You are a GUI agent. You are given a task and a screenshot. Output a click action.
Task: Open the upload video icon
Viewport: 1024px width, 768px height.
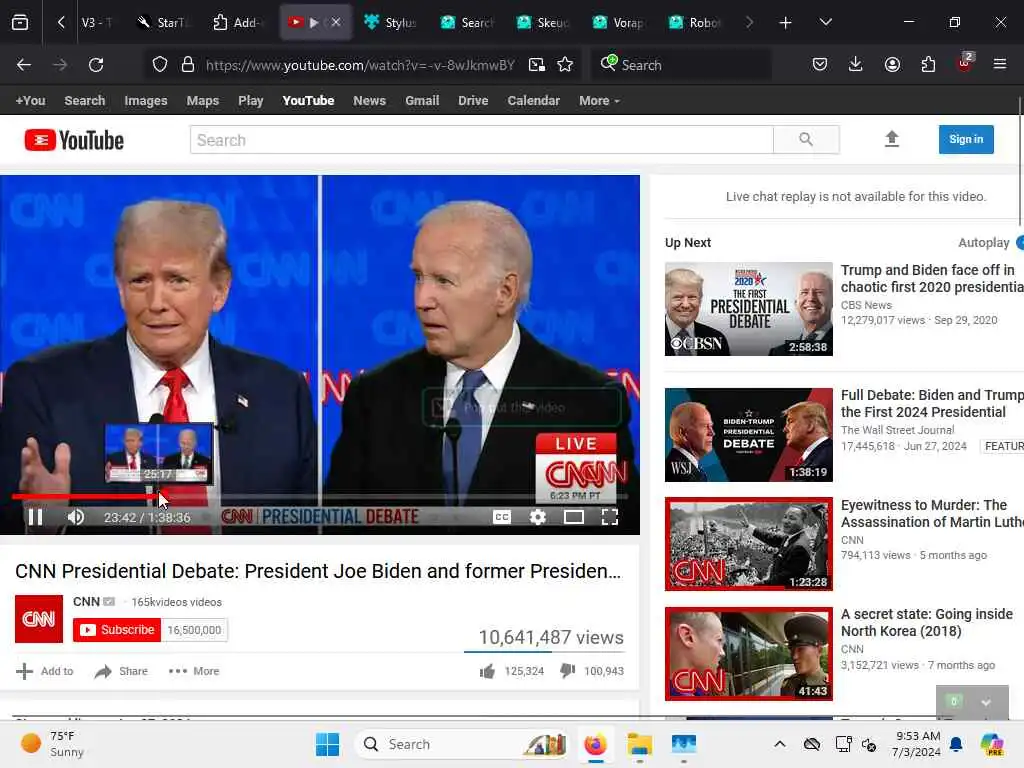(x=891, y=138)
